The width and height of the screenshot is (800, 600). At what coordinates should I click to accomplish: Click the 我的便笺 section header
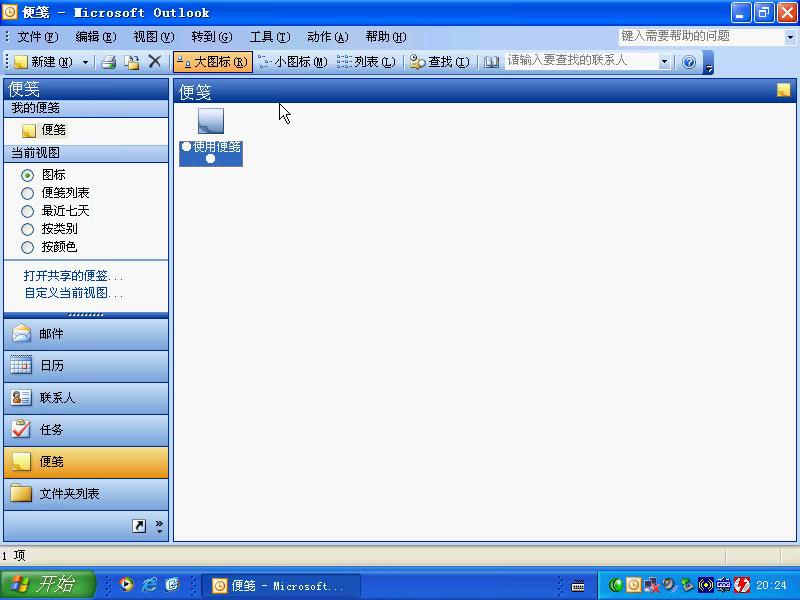coord(86,108)
